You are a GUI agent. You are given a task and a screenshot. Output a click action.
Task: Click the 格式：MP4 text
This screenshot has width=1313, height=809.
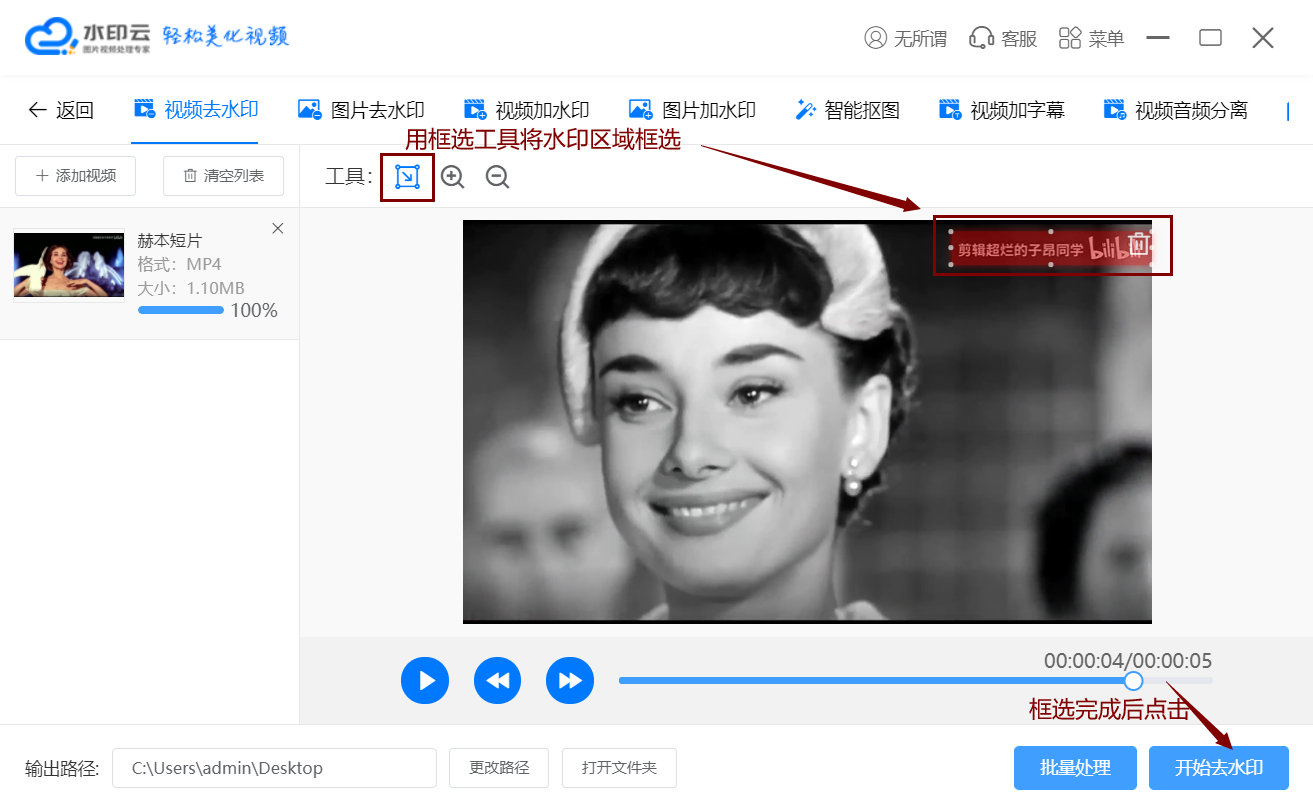(x=179, y=265)
